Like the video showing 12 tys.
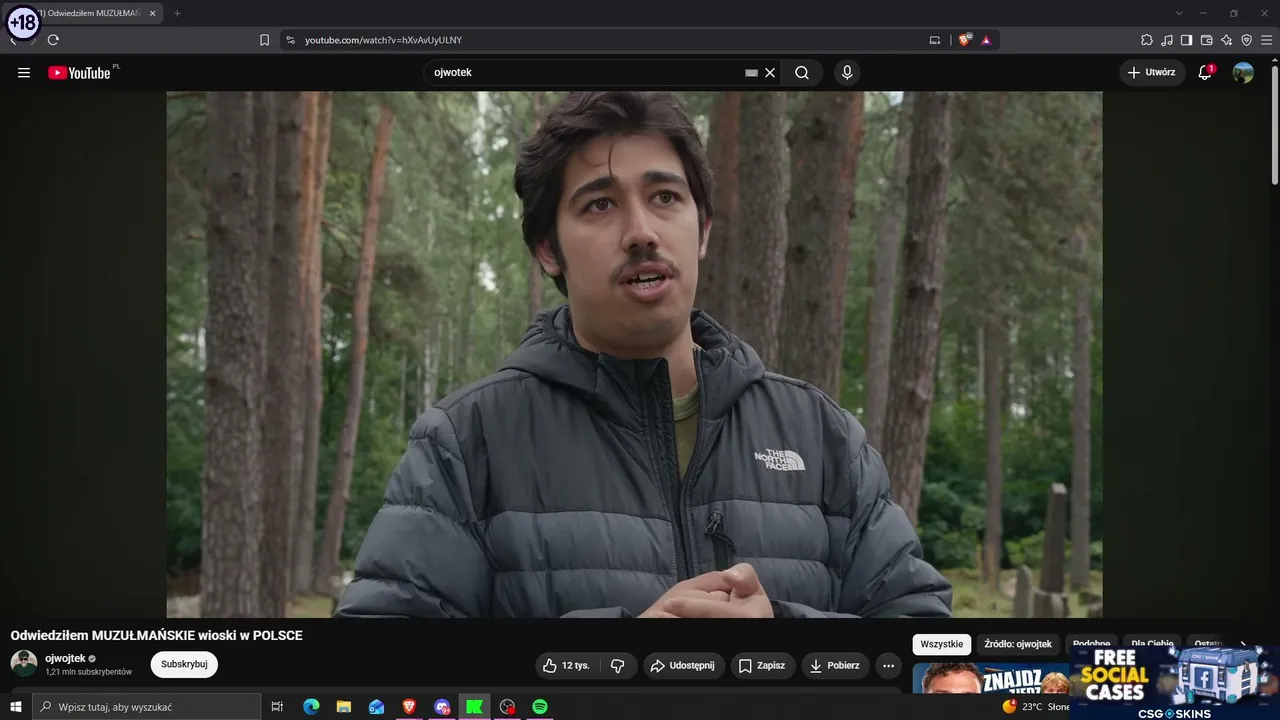 coord(566,665)
